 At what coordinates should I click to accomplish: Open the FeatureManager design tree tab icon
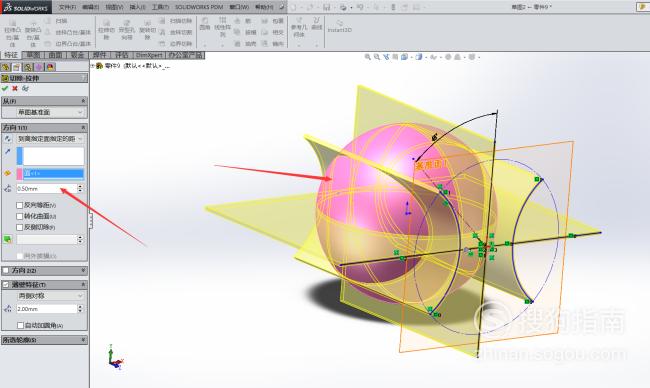(5, 67)
